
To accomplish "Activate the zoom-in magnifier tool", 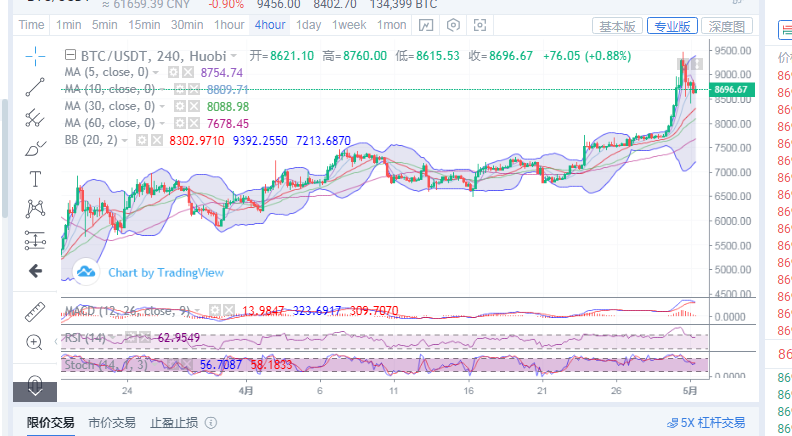I will [36, 342].
